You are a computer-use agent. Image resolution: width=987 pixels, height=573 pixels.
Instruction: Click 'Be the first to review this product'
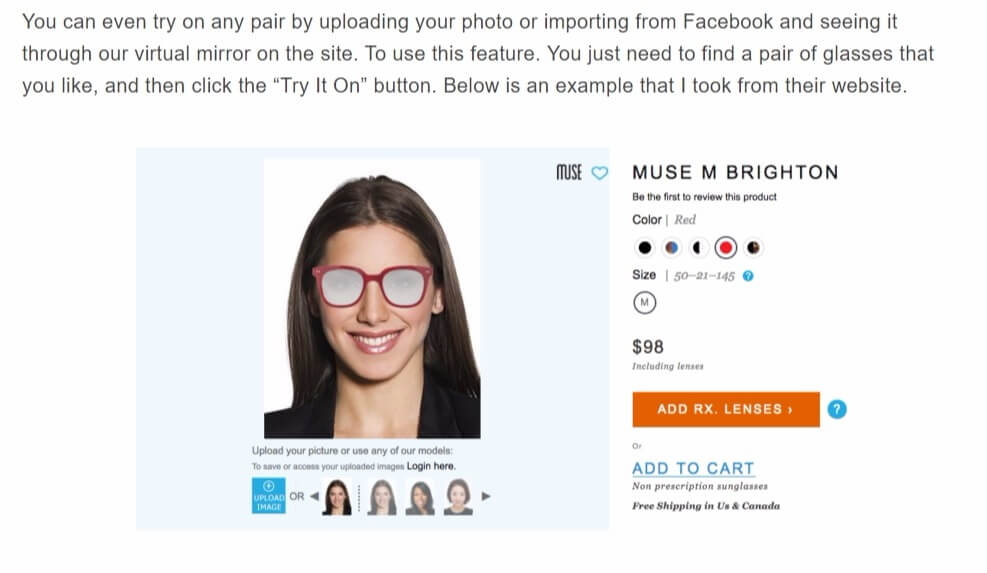704,197
